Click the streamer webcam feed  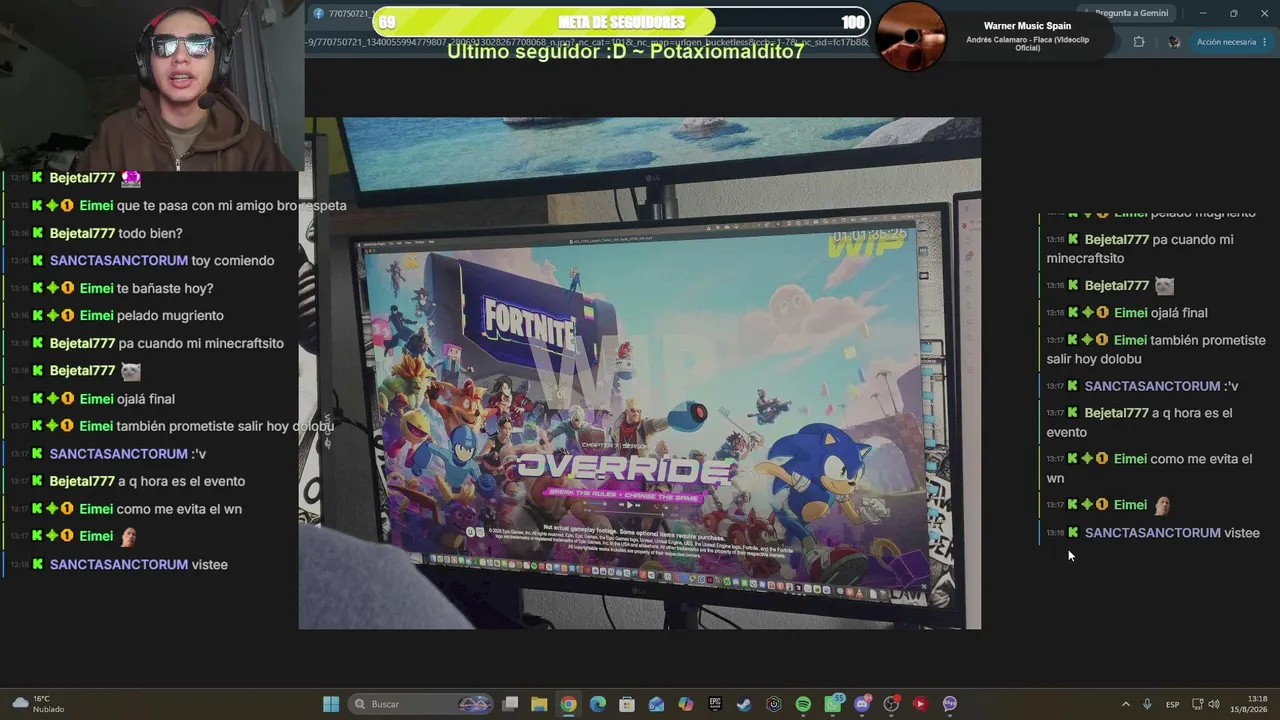click(152, 86)
